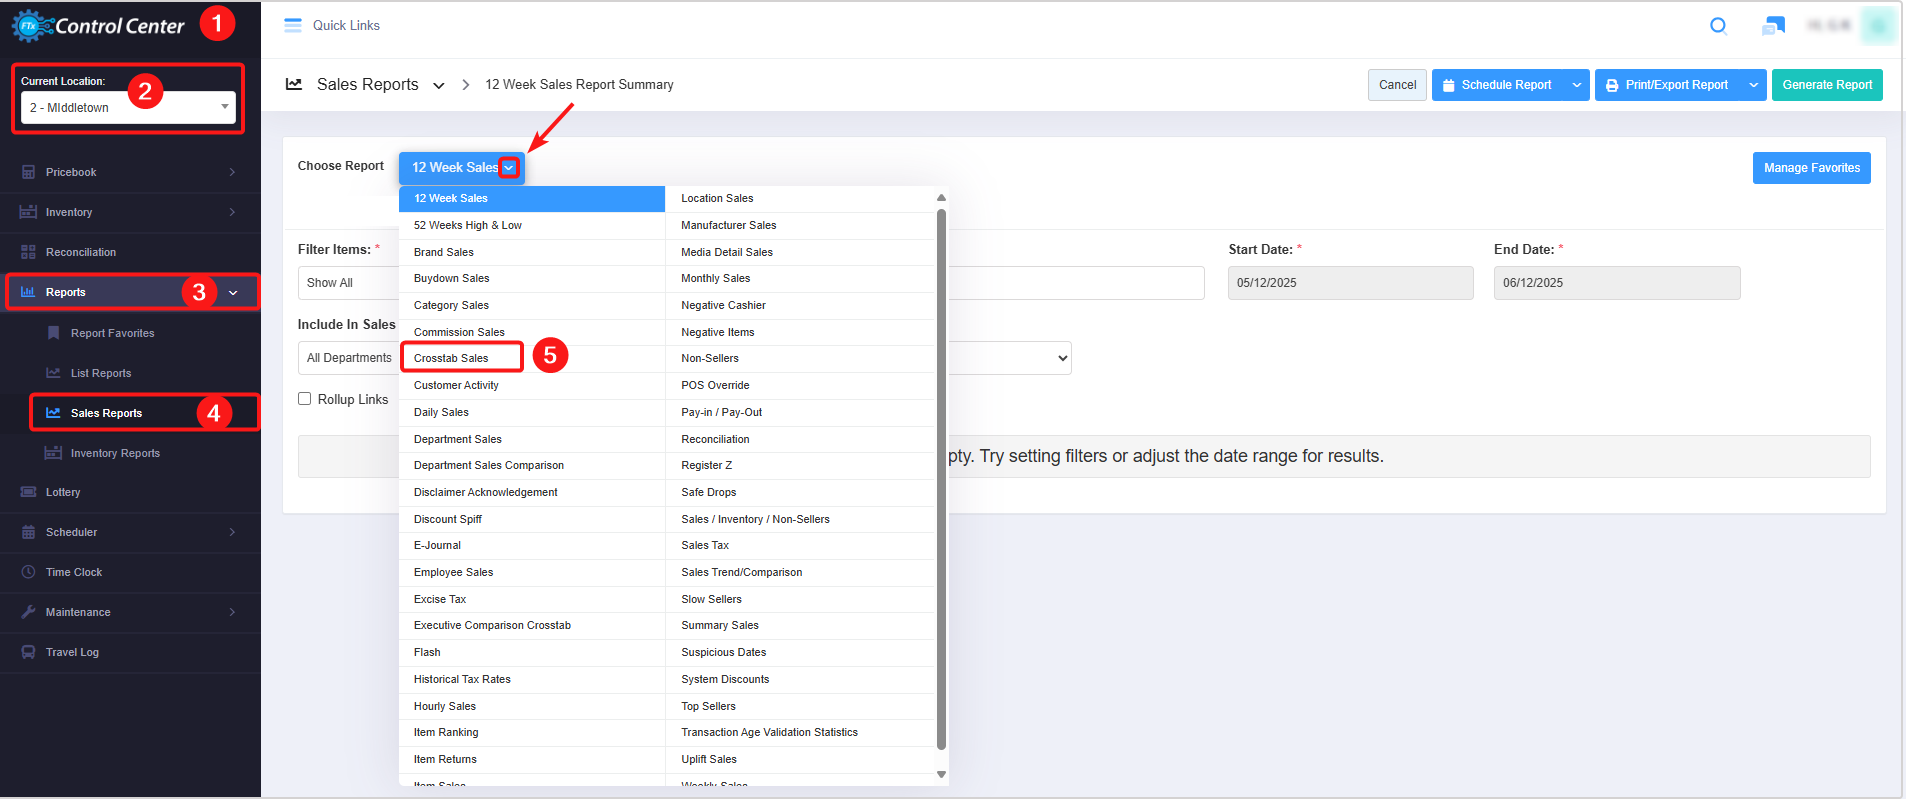This screenshot has height=799, width=1906.
Task: Click the Pricebook calculator icon
Action: tap(28, 172)
